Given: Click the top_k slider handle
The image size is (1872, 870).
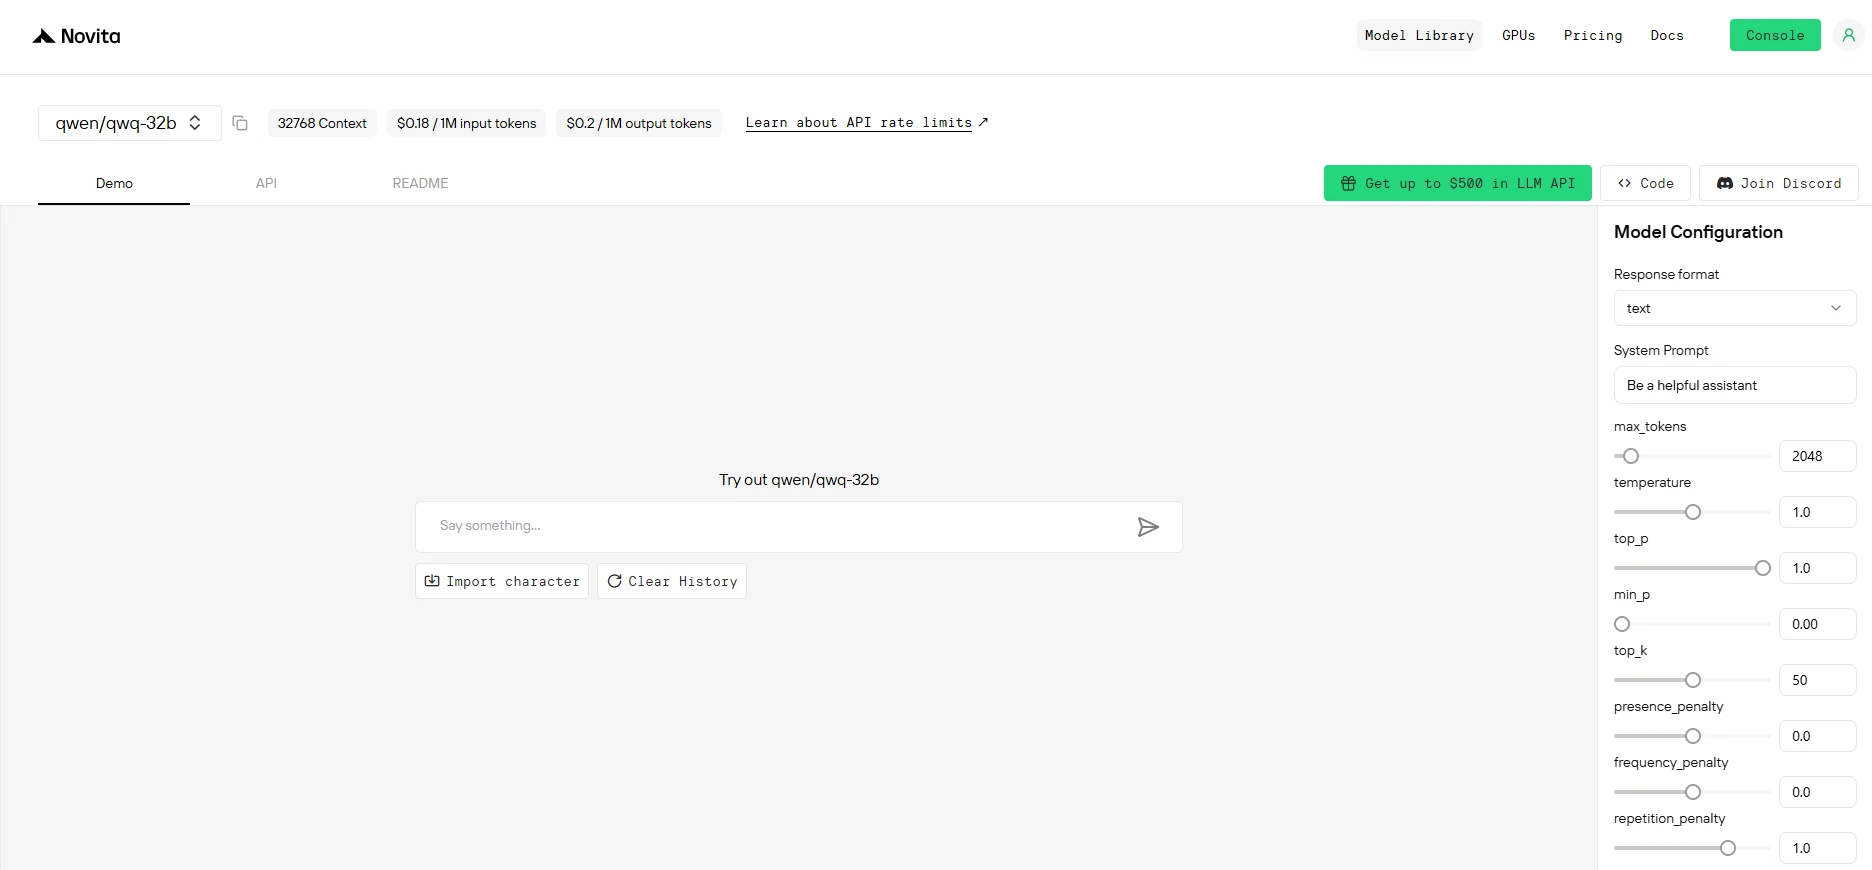Looking at the screenshot, I should (1693, 680).
